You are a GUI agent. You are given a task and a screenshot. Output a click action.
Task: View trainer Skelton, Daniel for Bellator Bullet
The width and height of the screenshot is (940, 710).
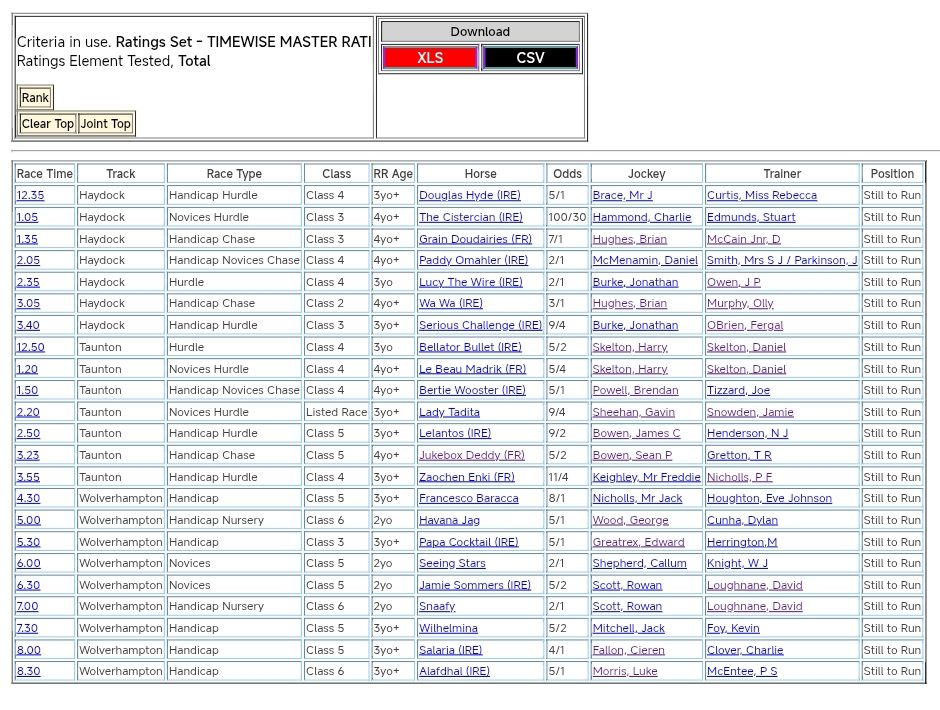coord(746,347)
